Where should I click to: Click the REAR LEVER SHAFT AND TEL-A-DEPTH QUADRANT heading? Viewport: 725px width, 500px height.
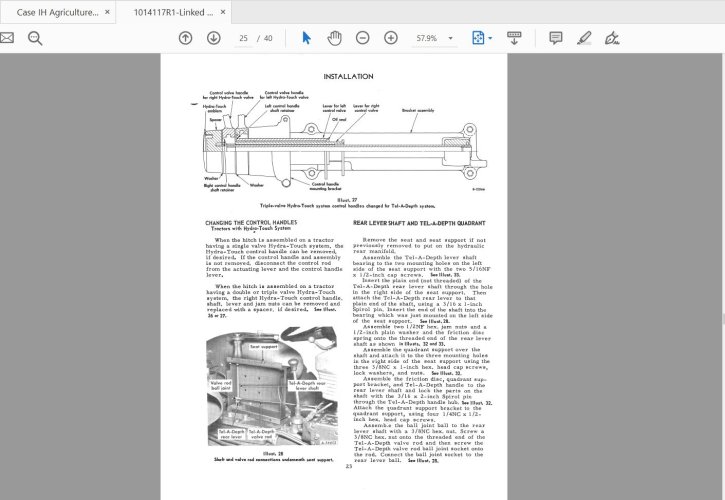[x=419, y=223]
